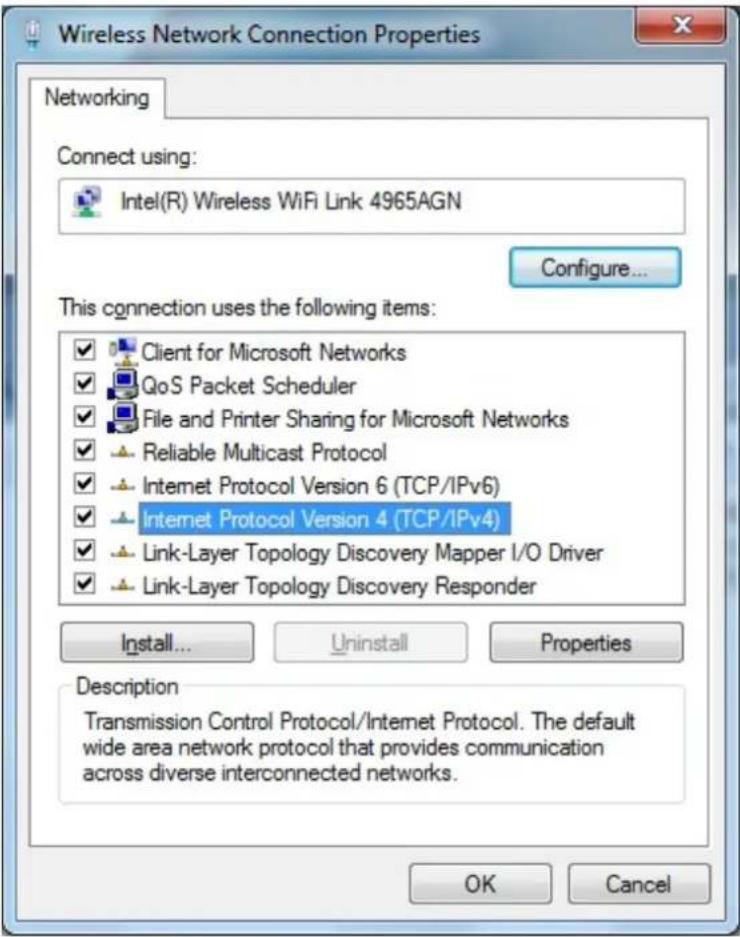Image resolution: width=740 pixels, height=937 pixels.
Task: Click 'This connection uses the following items' label
Action: [247, 308]
